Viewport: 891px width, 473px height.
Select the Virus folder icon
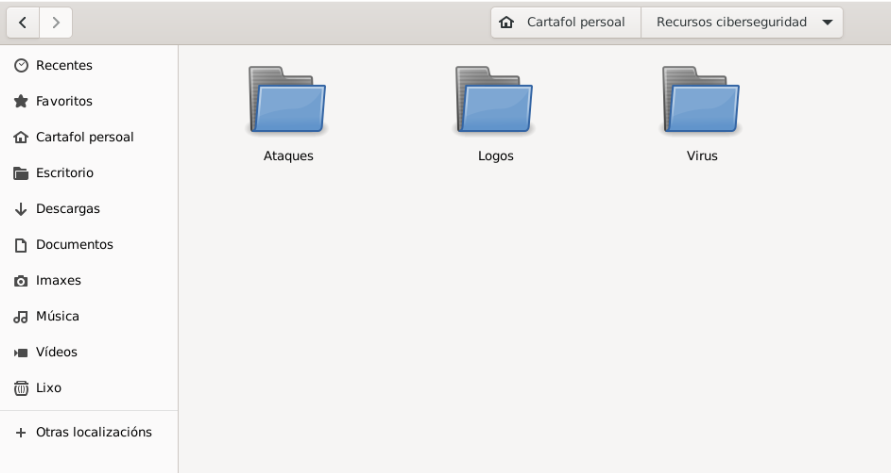(x=701, y=100)
